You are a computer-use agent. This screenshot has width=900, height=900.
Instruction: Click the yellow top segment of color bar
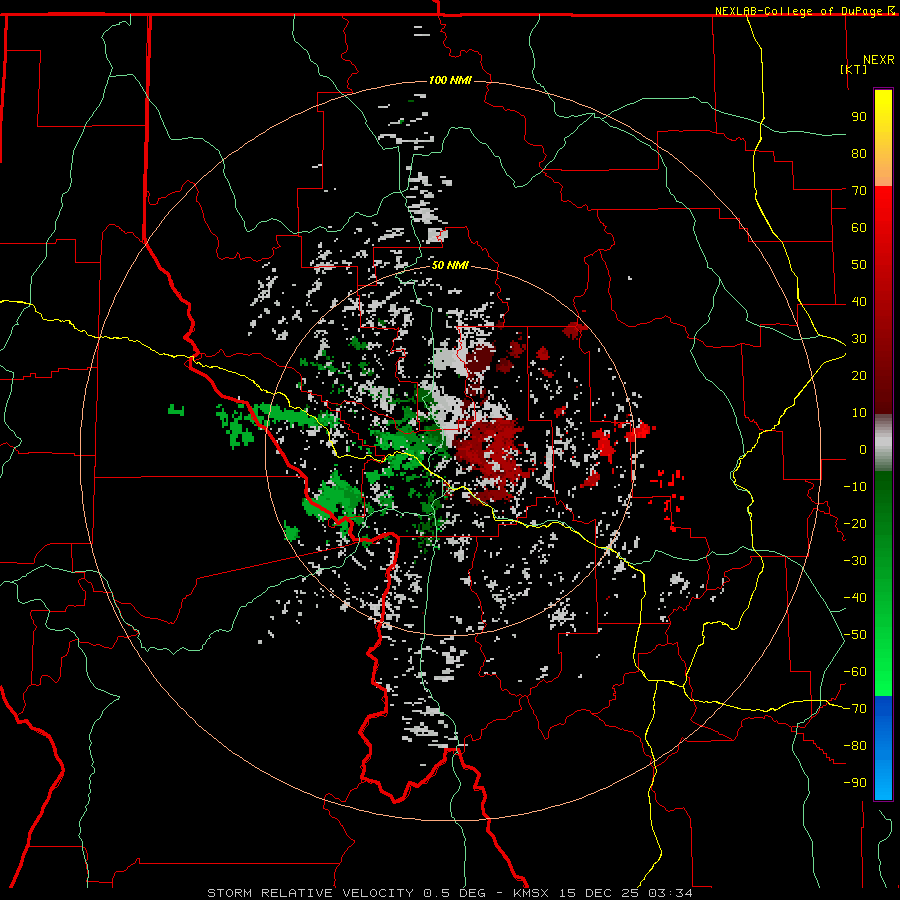coord(883,138)
